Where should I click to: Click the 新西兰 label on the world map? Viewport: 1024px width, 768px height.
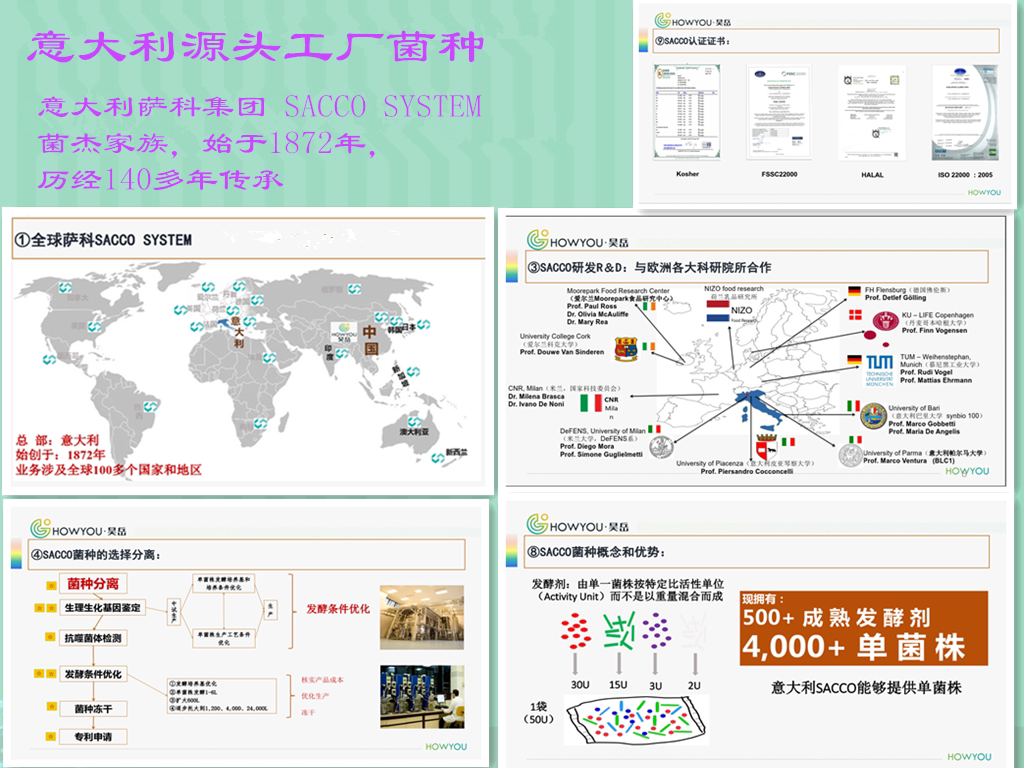456,451
